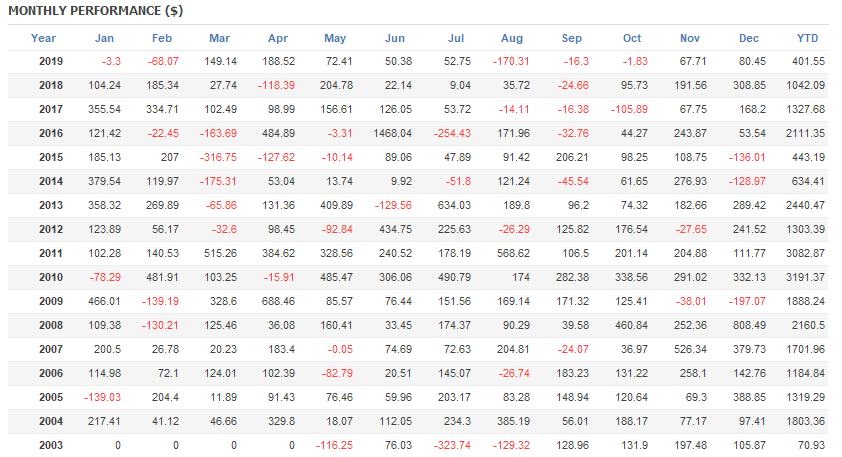The width and height of the screenshot is (842, 457).
Task: Click the 2016 year row label
Action: click(50, 133)
